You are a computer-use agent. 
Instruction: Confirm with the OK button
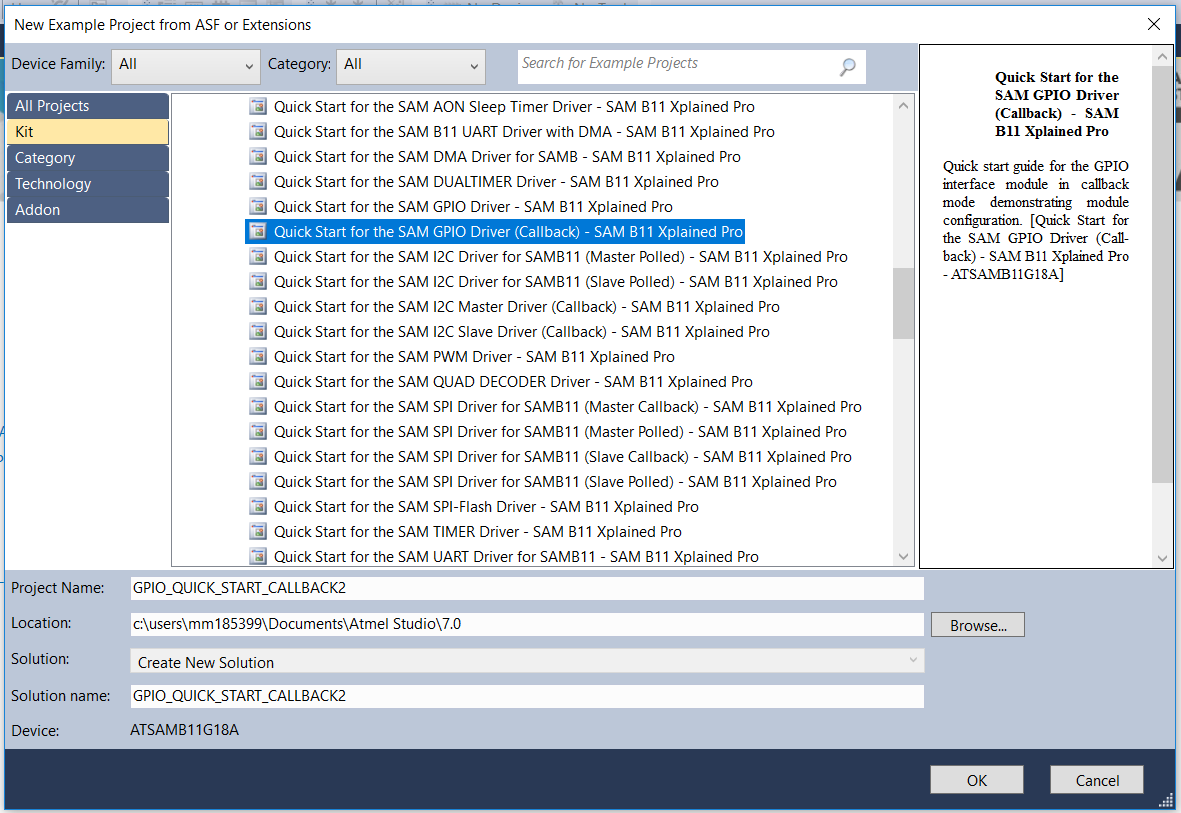tap(976, 780)
